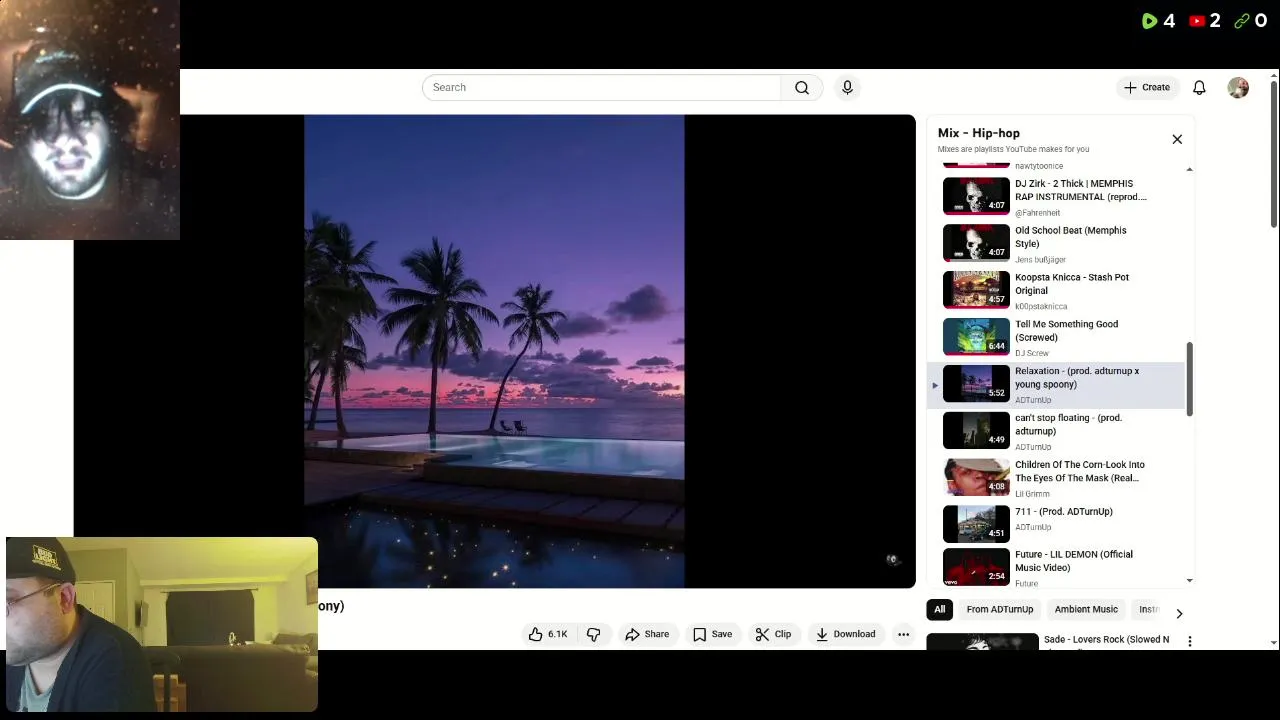Play Old School Beat (Memphis Style)

pos(1058,244)
